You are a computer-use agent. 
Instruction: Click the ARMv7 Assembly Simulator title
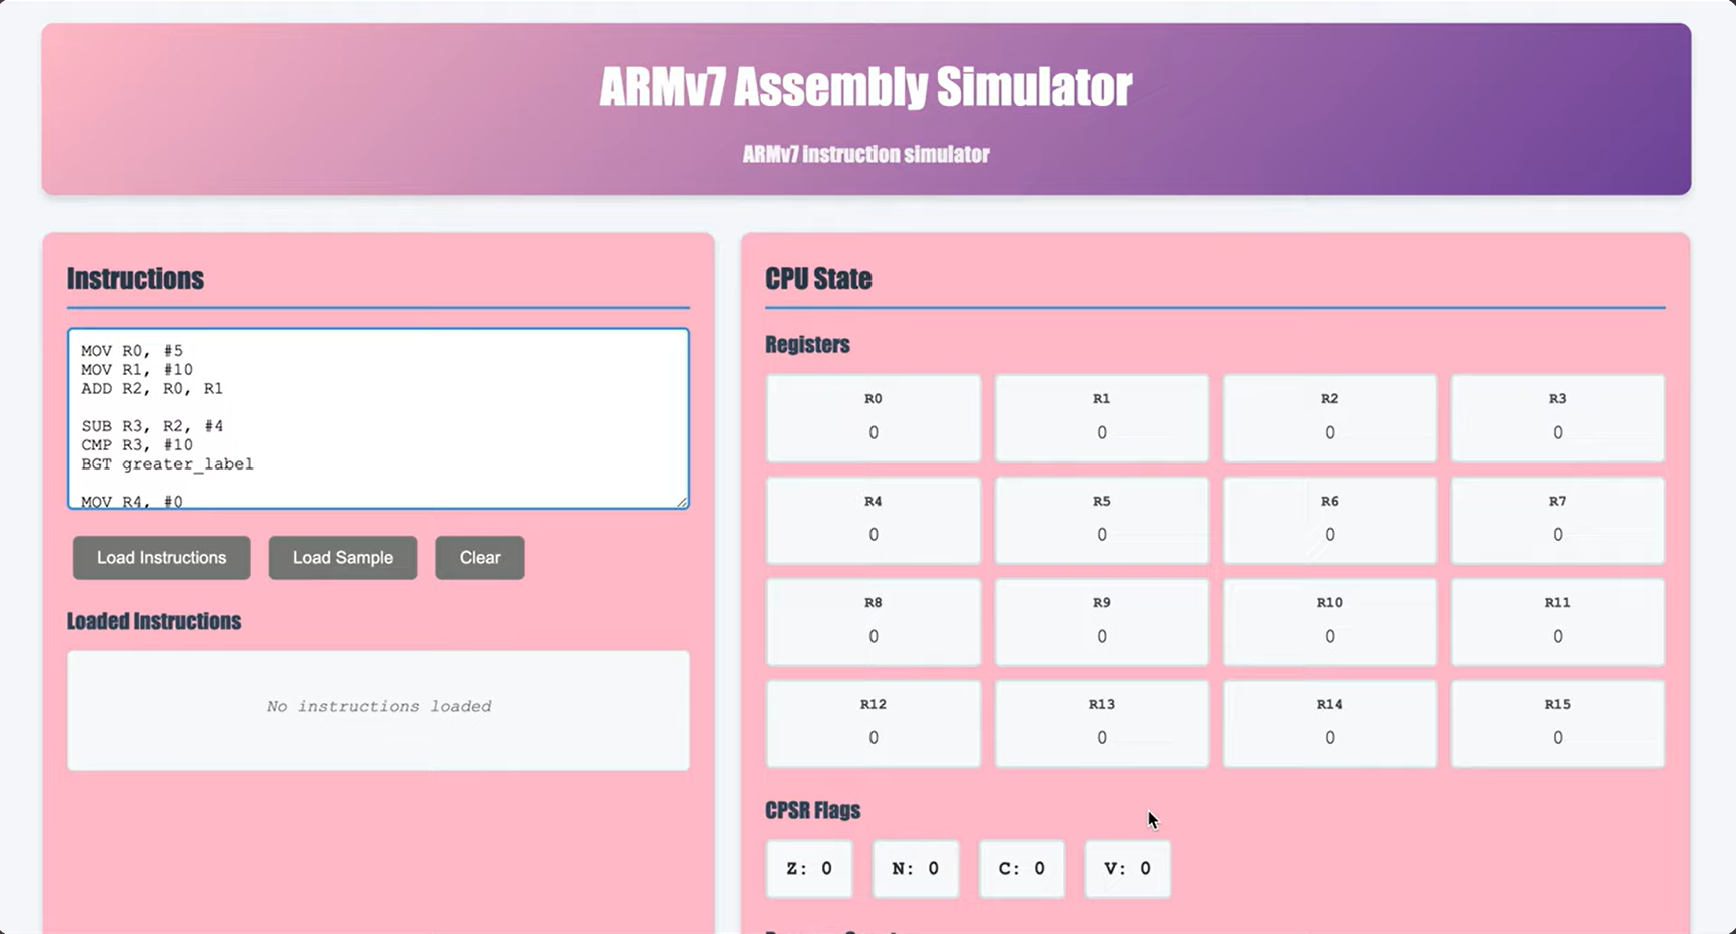pyautogui.click(x=866, y=87)
